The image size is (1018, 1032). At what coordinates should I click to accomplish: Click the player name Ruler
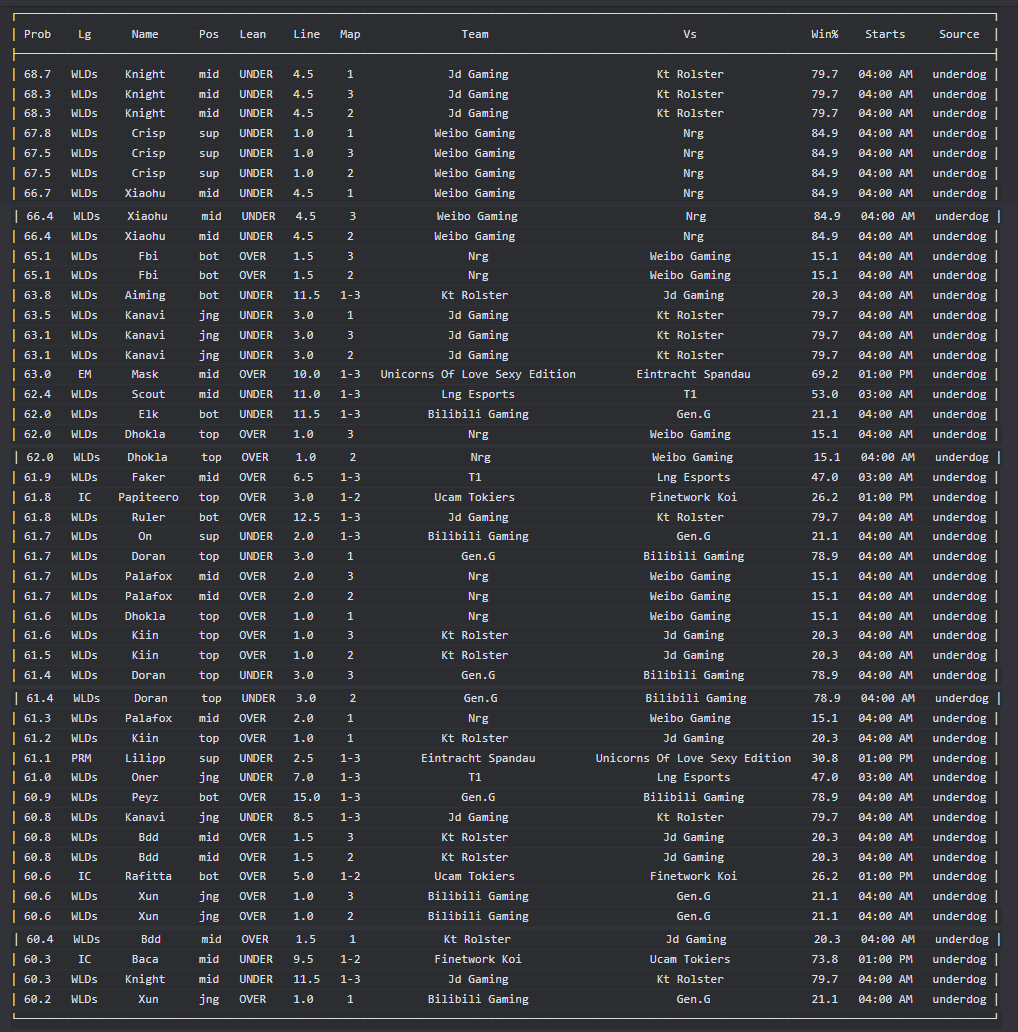pos(148,517)
